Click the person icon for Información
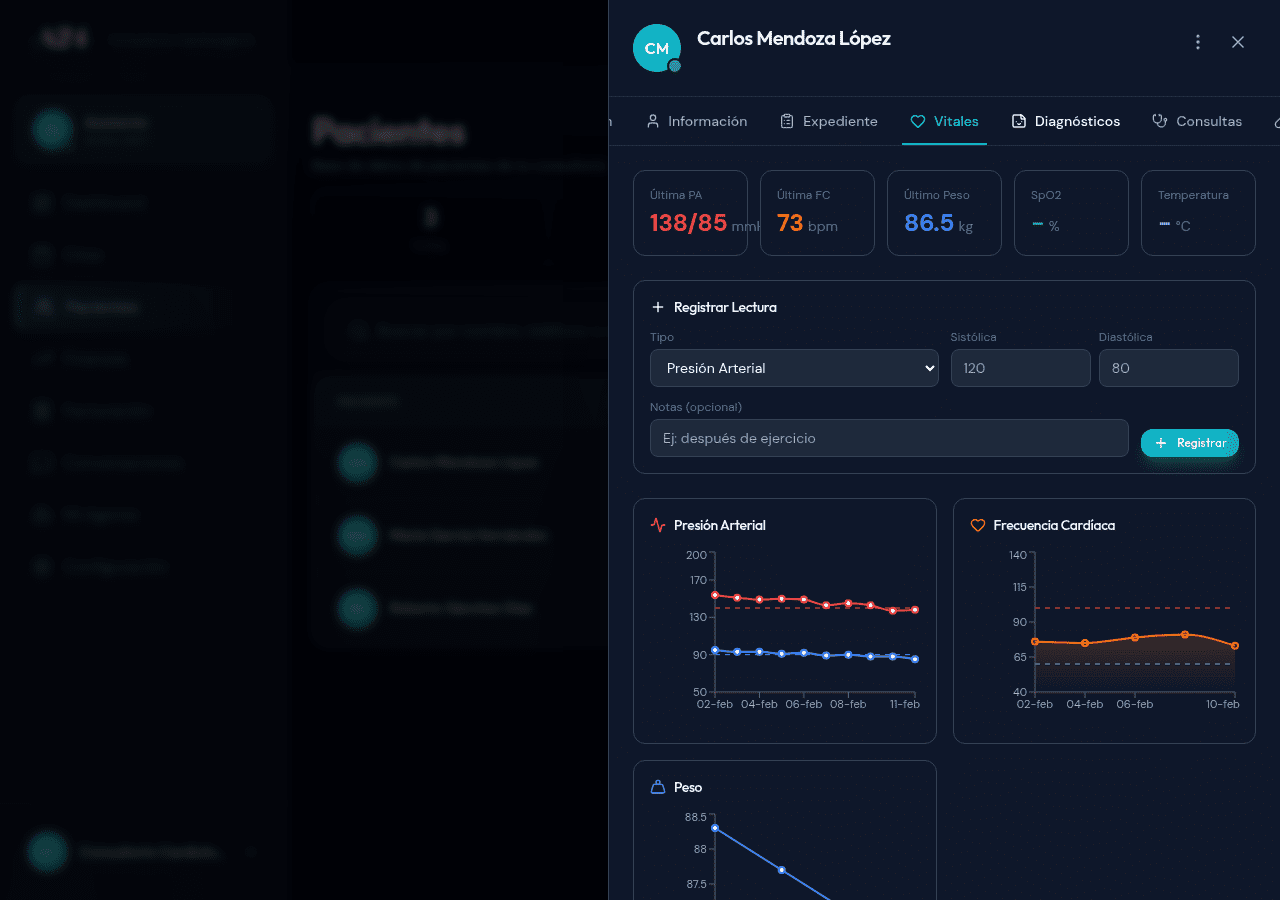This screenshot has width=1280, height=900. point(653,121)
